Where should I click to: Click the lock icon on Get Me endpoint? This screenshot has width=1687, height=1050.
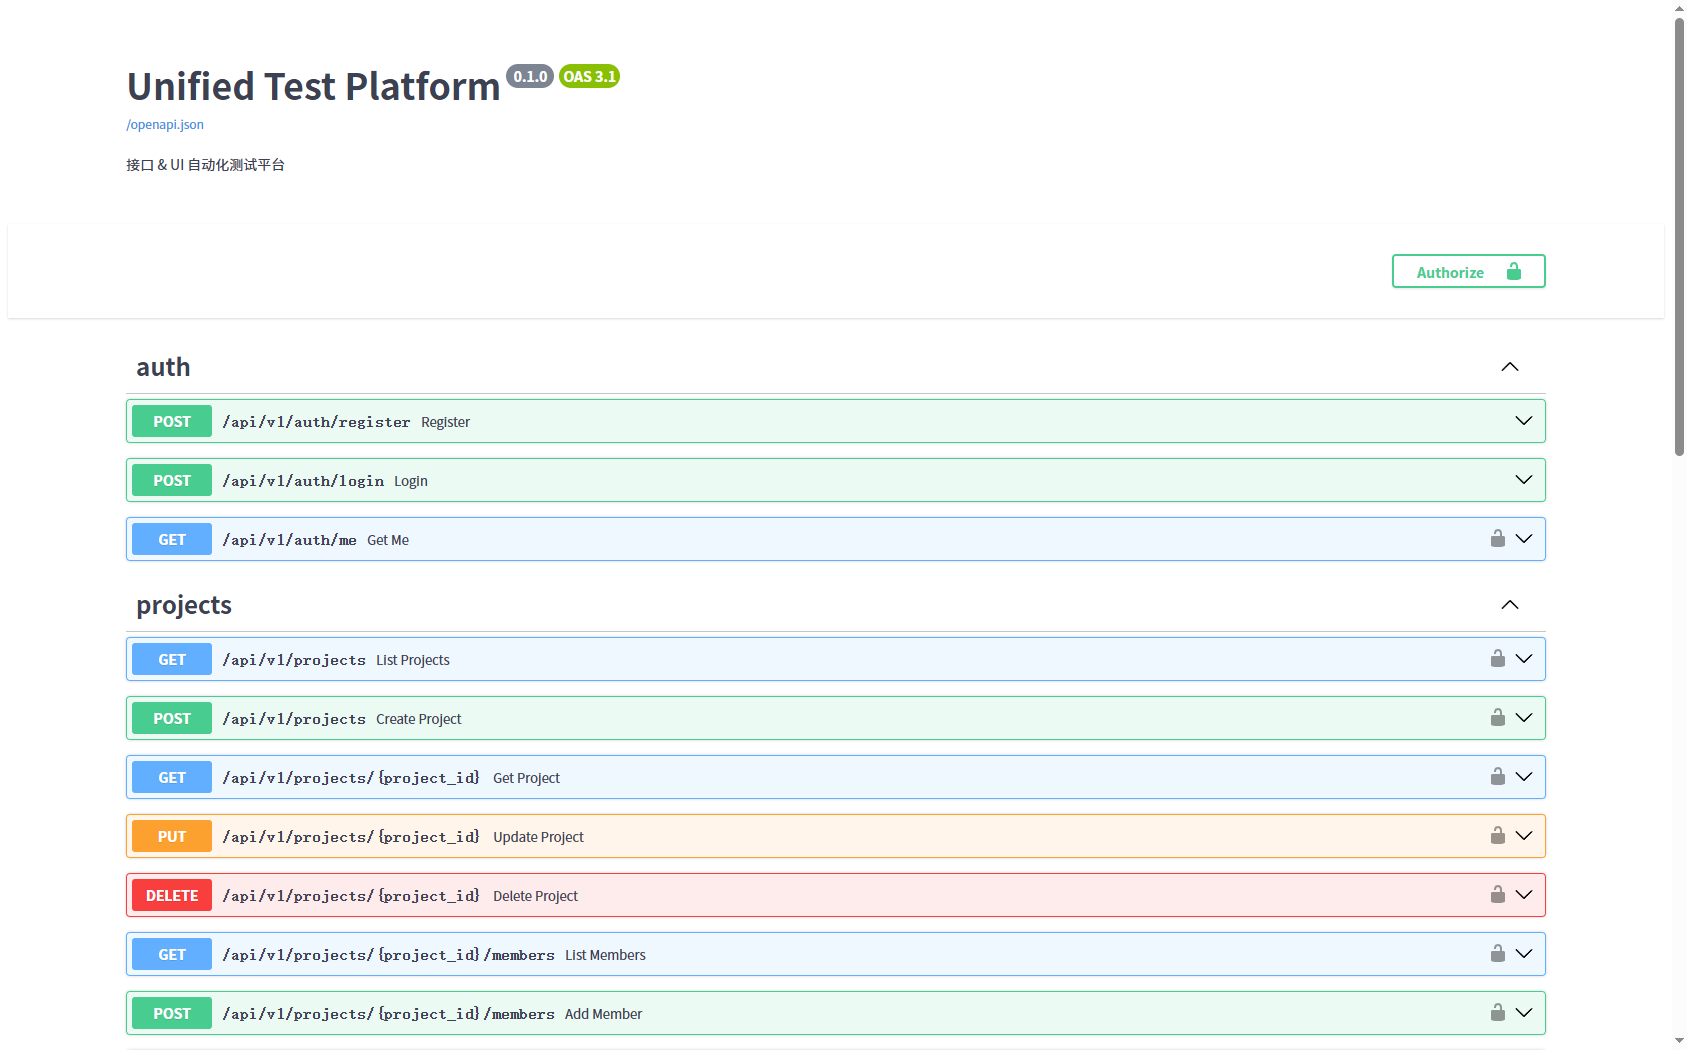coord(1497,539)
